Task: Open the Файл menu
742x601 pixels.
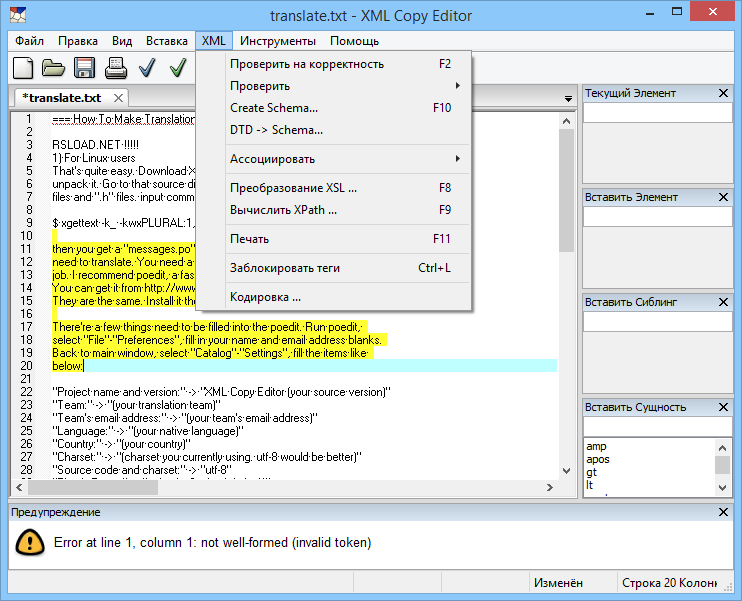Action: (29, 41)
